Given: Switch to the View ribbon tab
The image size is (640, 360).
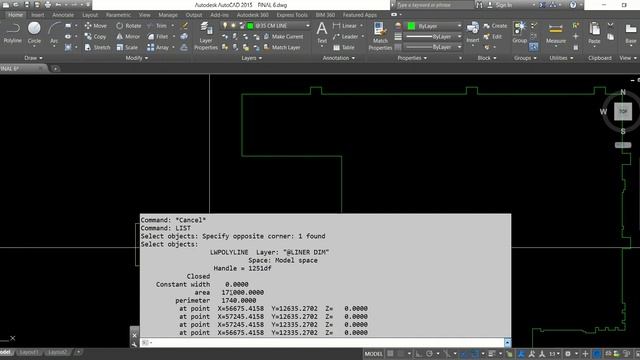Looking at the screenshot, I should (x=144, y=15).
